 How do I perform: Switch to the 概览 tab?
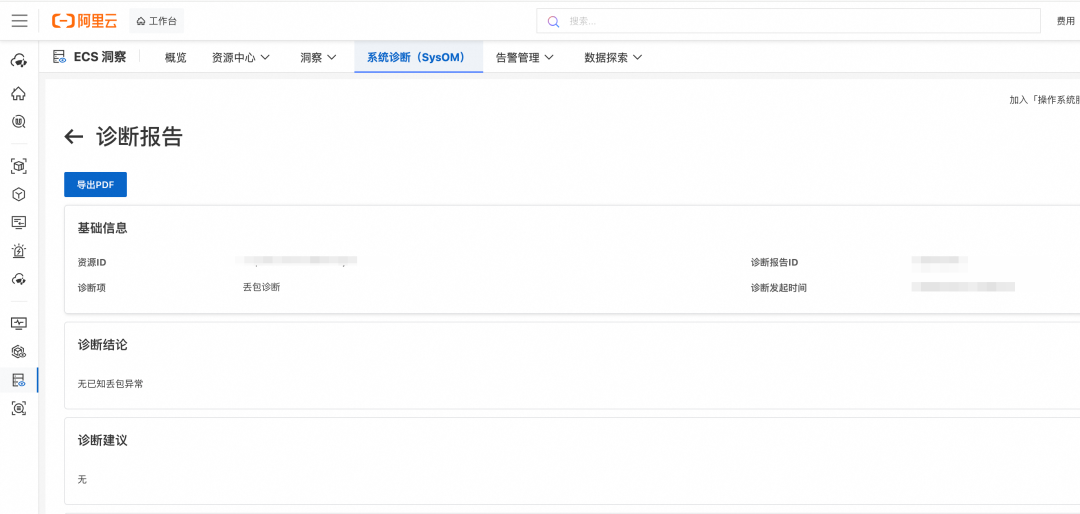176,58
